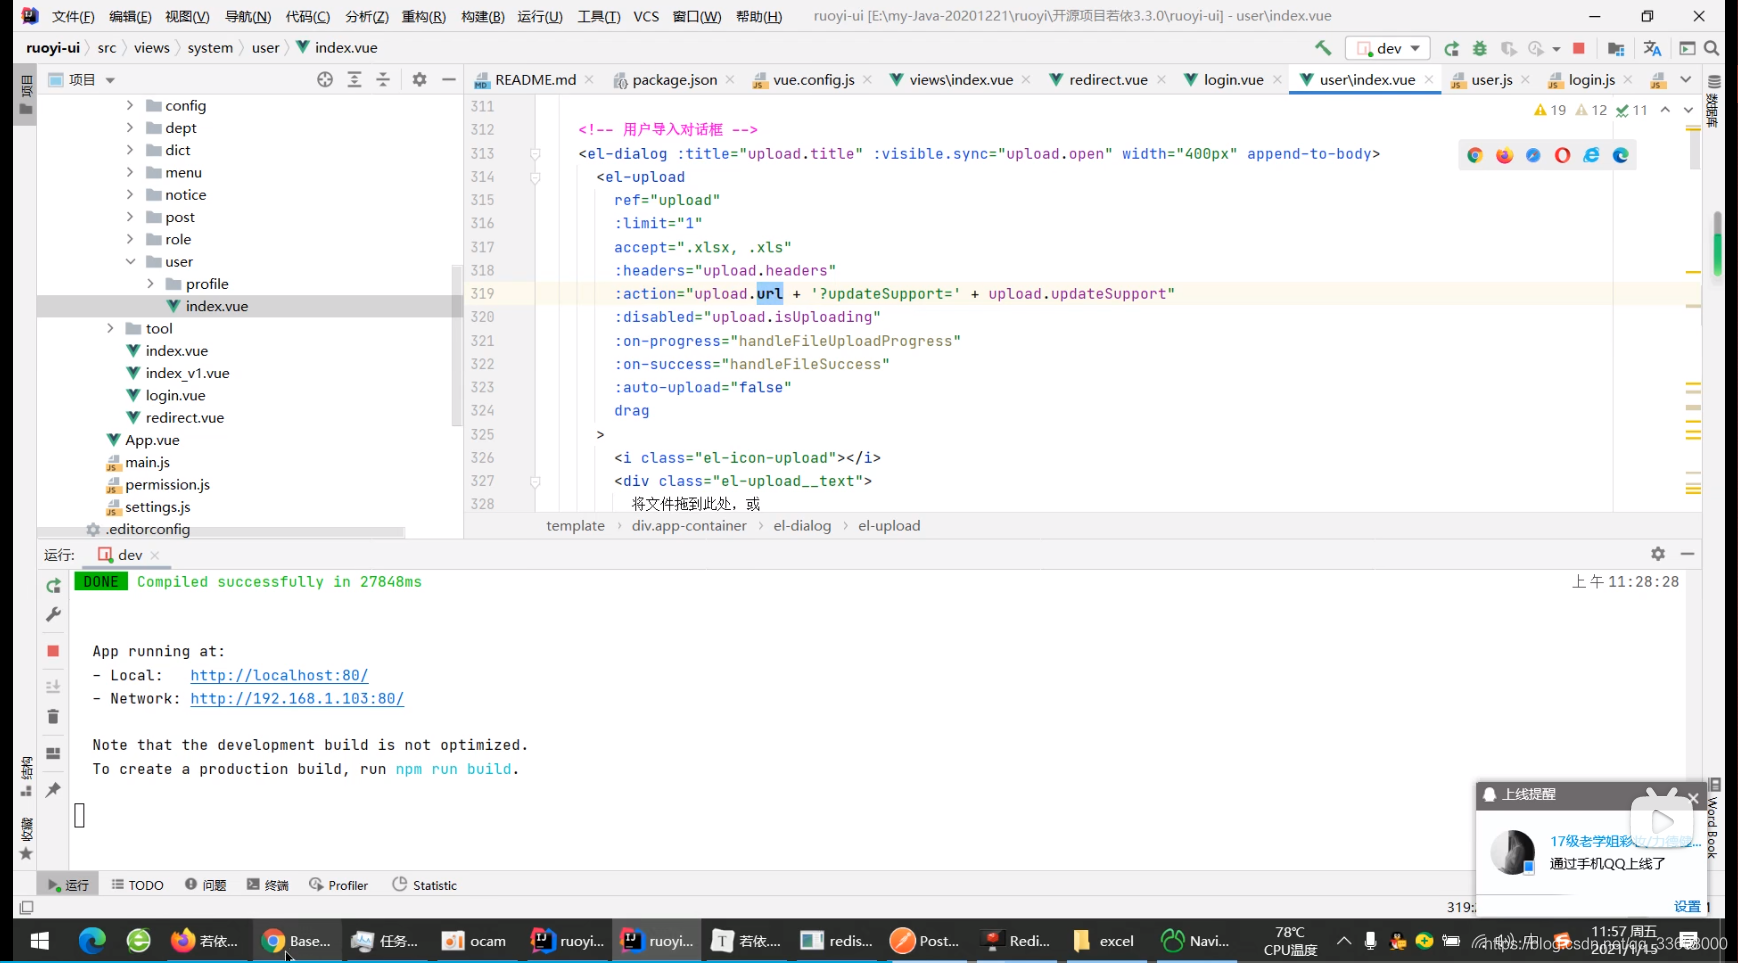Open the dev run configuration dropdown

click(x=1388, y=48)
